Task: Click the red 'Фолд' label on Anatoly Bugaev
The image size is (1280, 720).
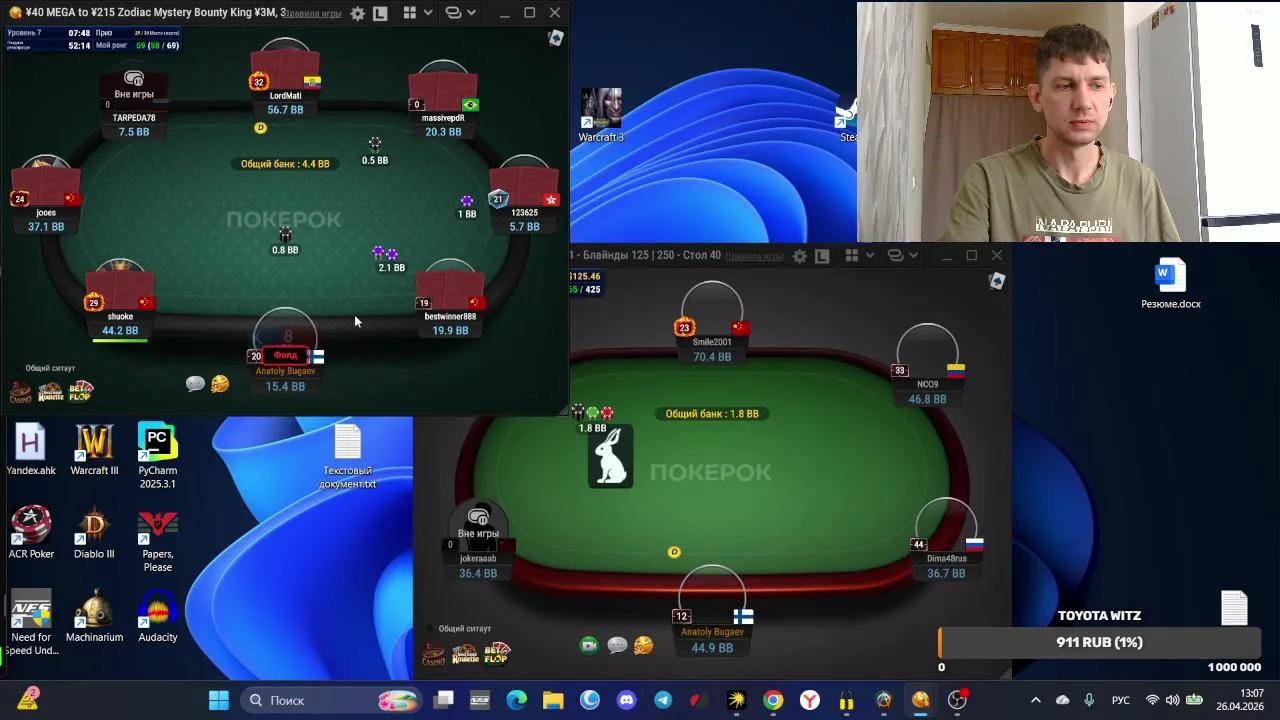Action: point(286,355)
